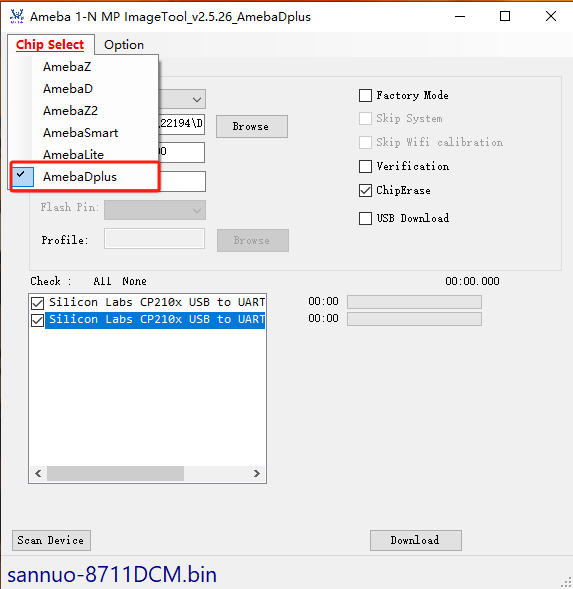The image size is (573, 589).
Task: Click the Ameba app icon in title bar
Action: [x=17, y=17]
